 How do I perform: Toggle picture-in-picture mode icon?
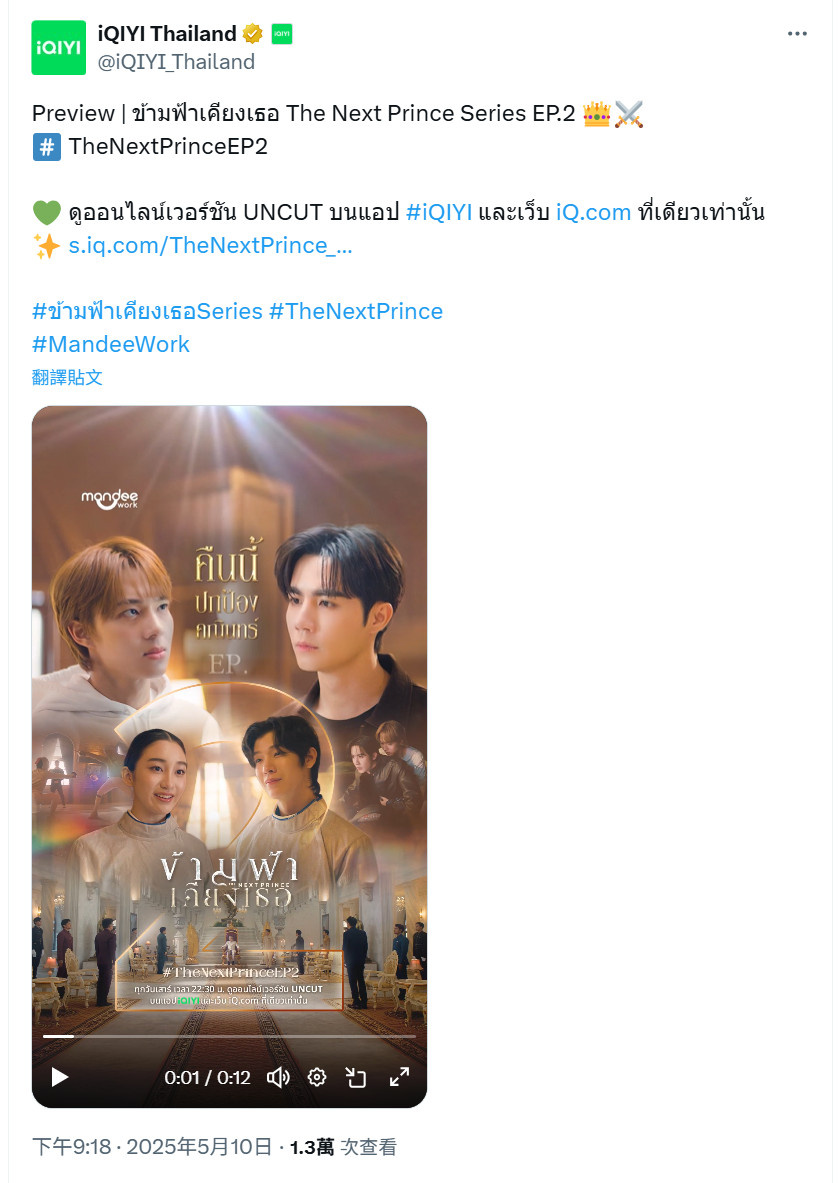click(x=355, y=1077)
